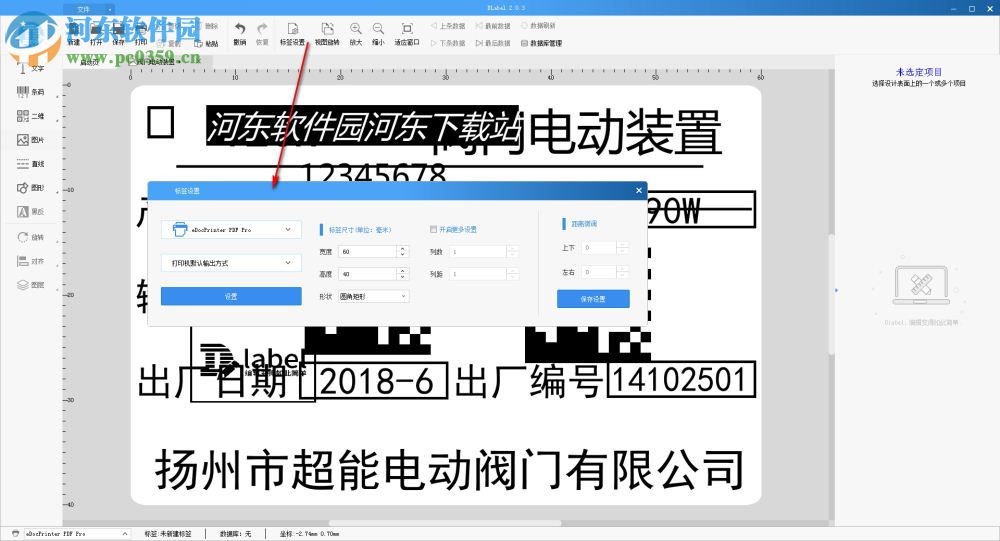This screenshot has height=541, width=1000.
Task: Click the 左右 horizontal offset field
Action: pos(599,272)
